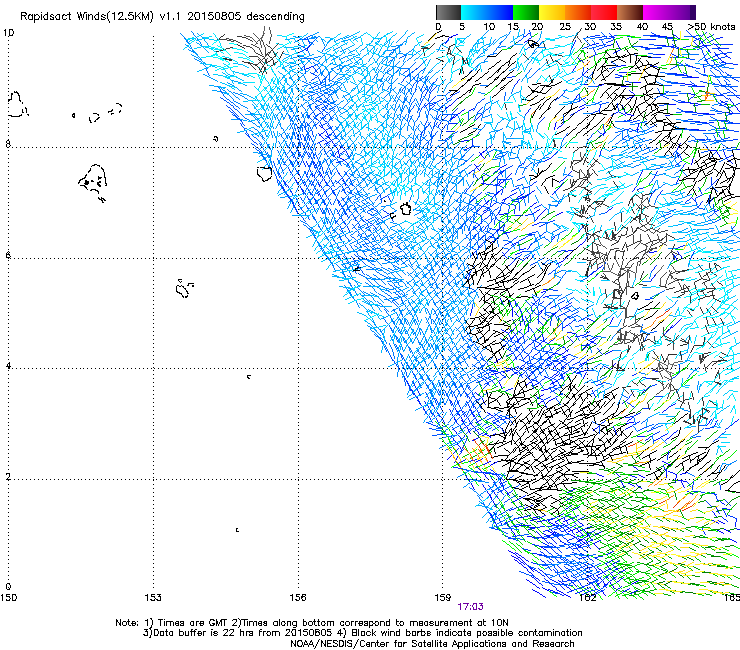740x650 pixels.
Task: Click the gray 0-5 knots legend swatch
Action: 448,12
